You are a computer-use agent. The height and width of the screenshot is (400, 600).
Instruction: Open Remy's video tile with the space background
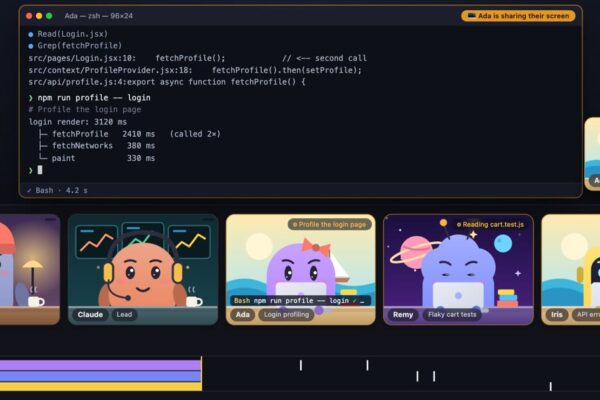(x=458, y=269)
